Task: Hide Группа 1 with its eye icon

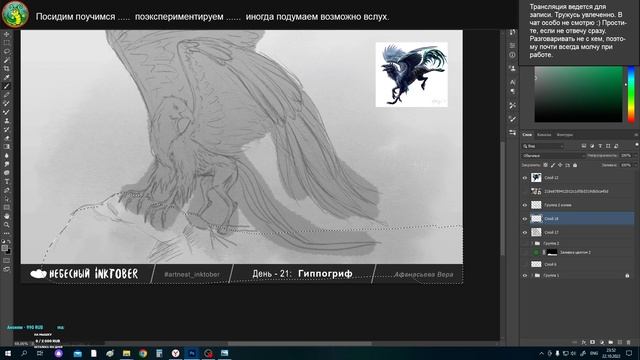Action: [525, 276]
